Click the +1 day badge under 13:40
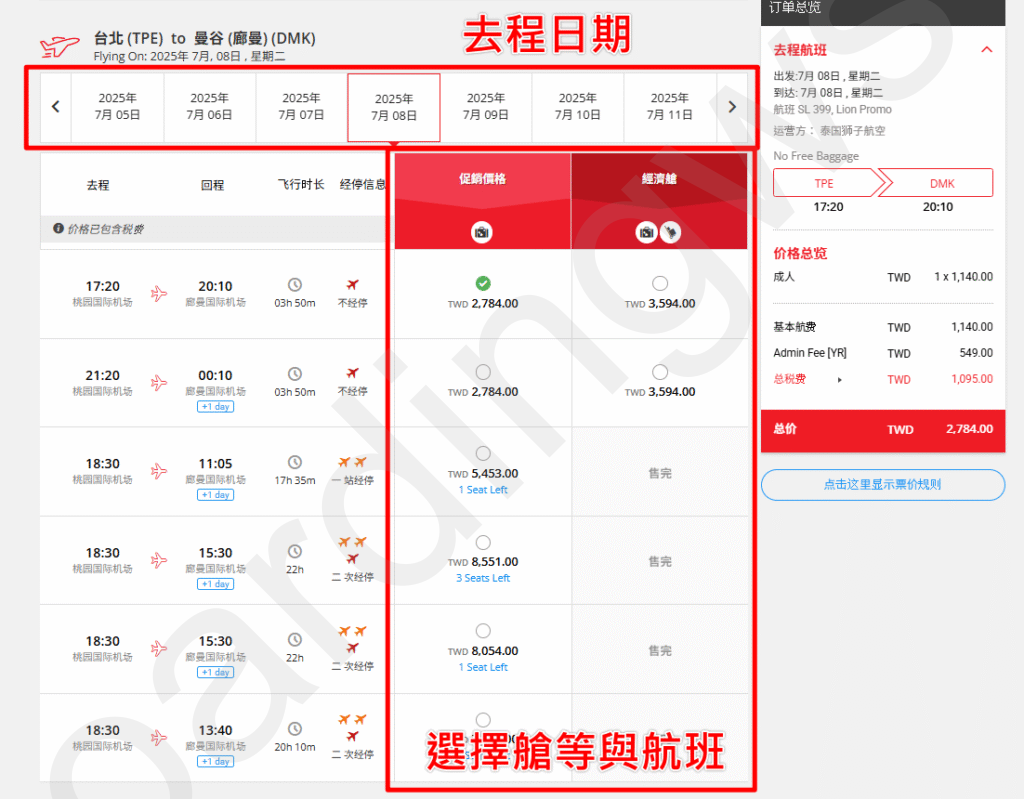The height and width of the screenshot is (799, 1024). click(x=216, y=761)
